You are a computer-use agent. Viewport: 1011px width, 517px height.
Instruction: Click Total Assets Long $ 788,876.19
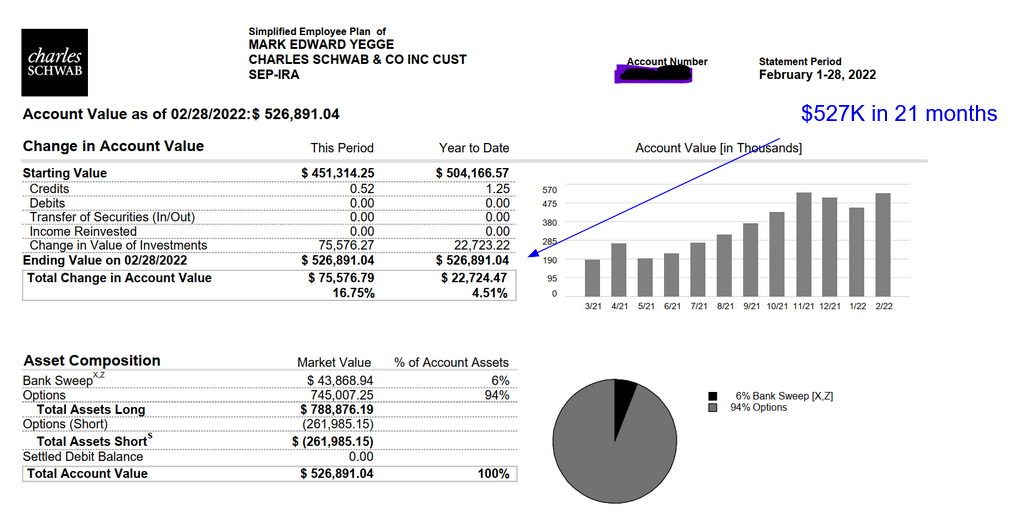[x=337, y=410]
